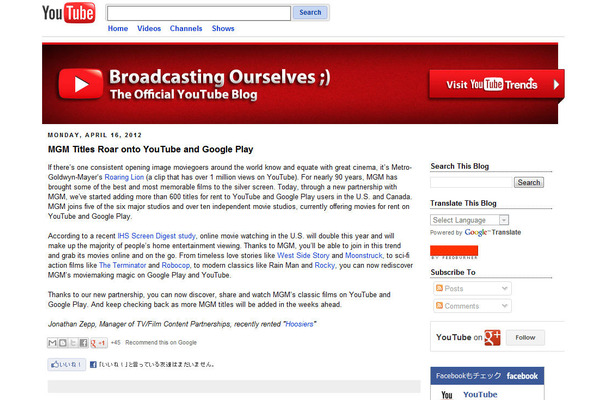Click the Visit YouTube Trends button

pos(497,84)
